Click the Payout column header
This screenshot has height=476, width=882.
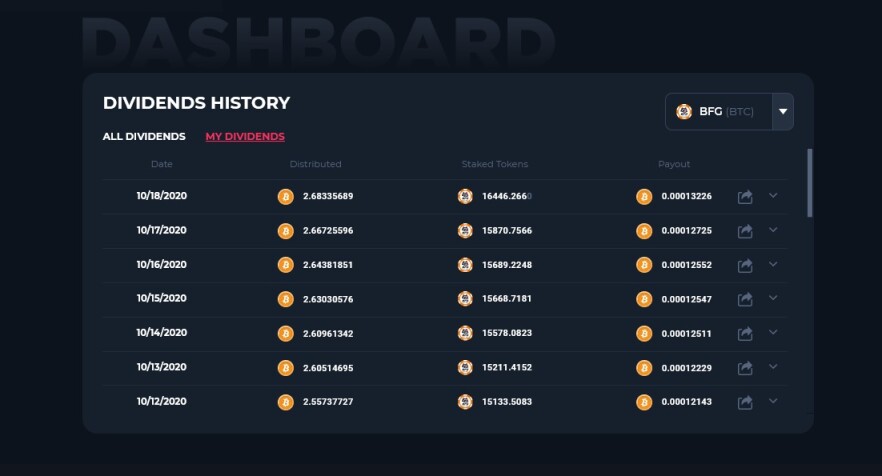(674, 164)
